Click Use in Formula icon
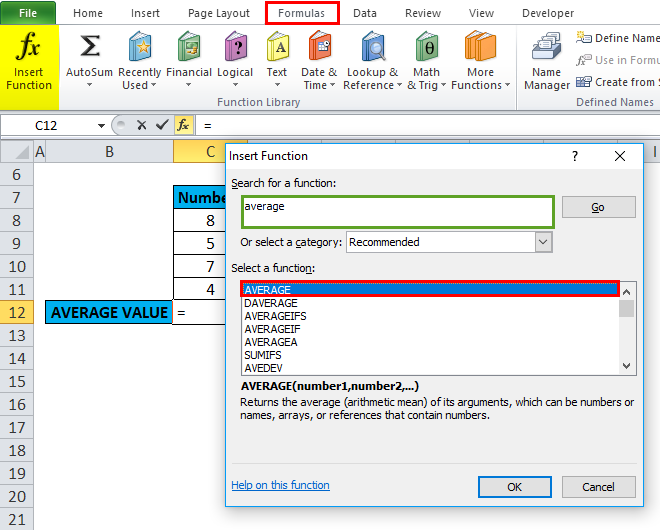Viewport: 660px width, 530px height. pyautogui.click(x=583, y=60)
